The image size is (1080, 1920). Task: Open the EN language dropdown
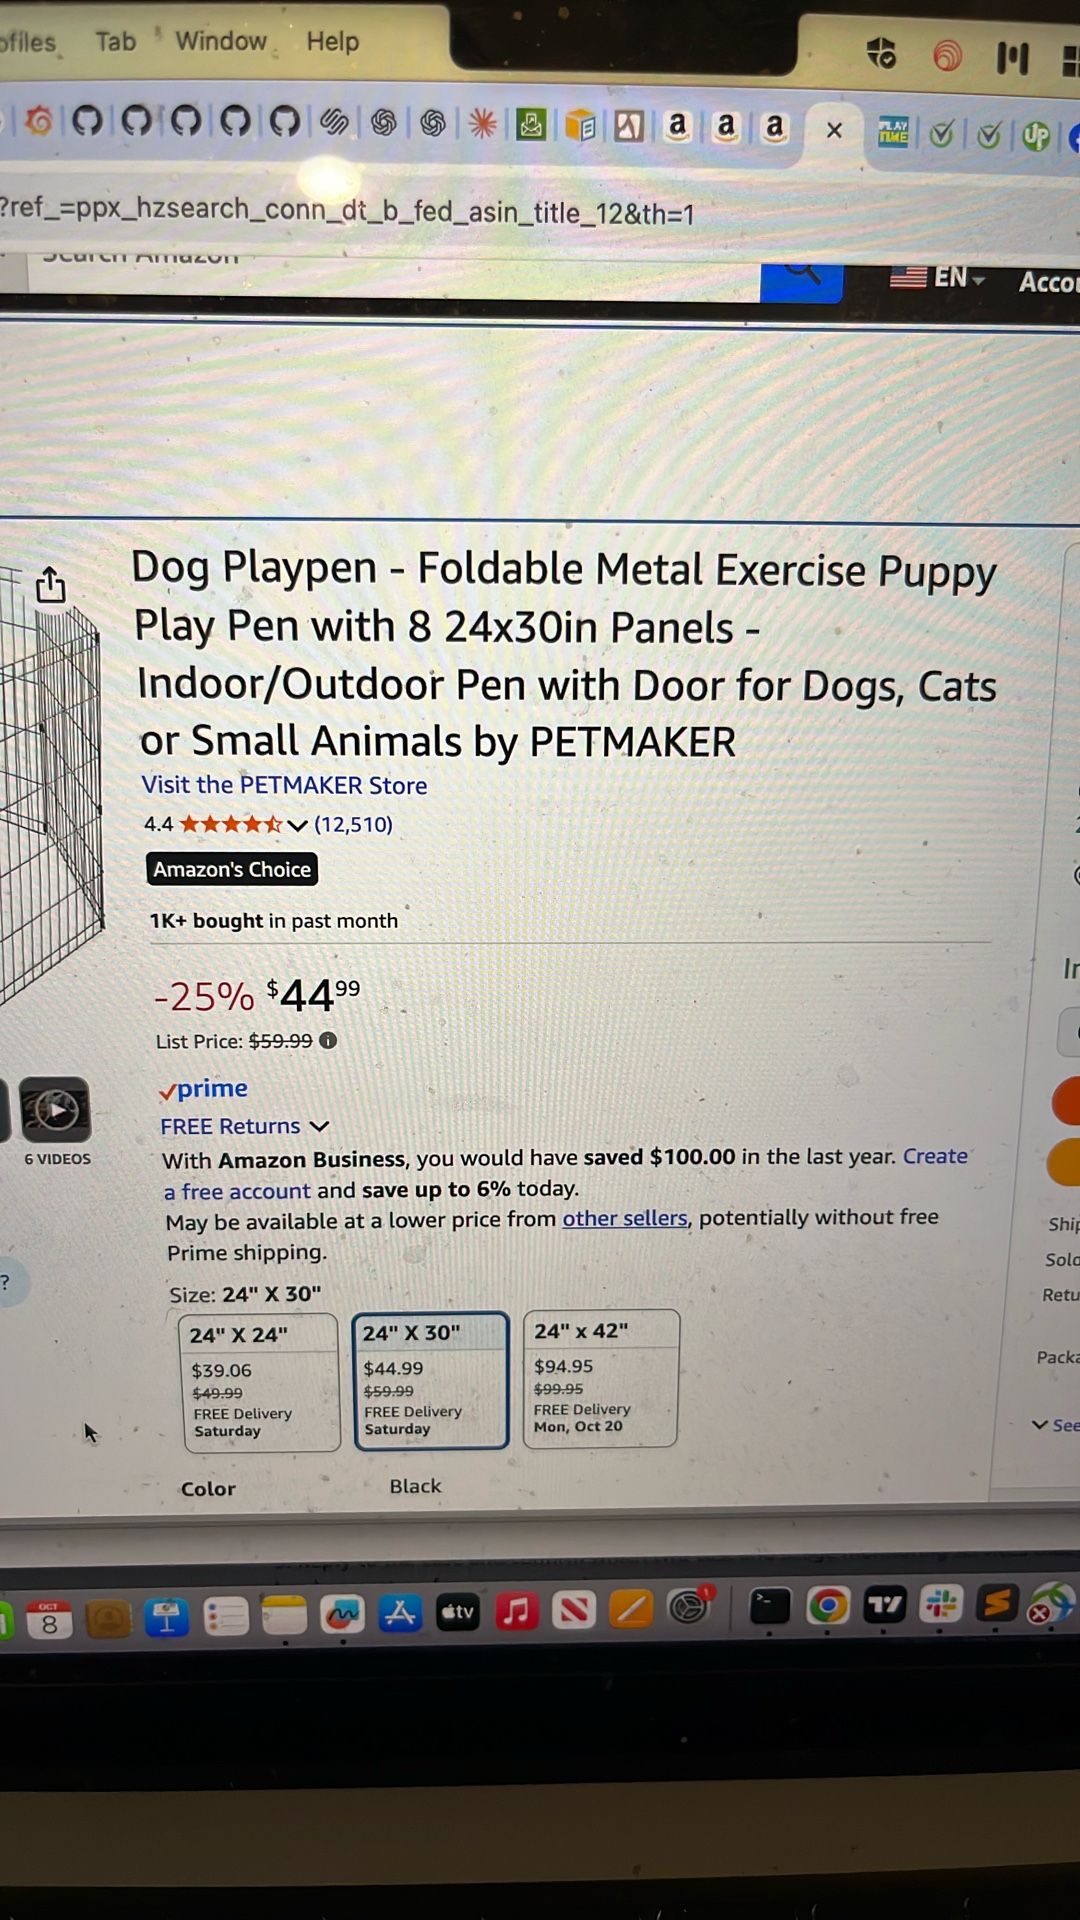(939, 278)
